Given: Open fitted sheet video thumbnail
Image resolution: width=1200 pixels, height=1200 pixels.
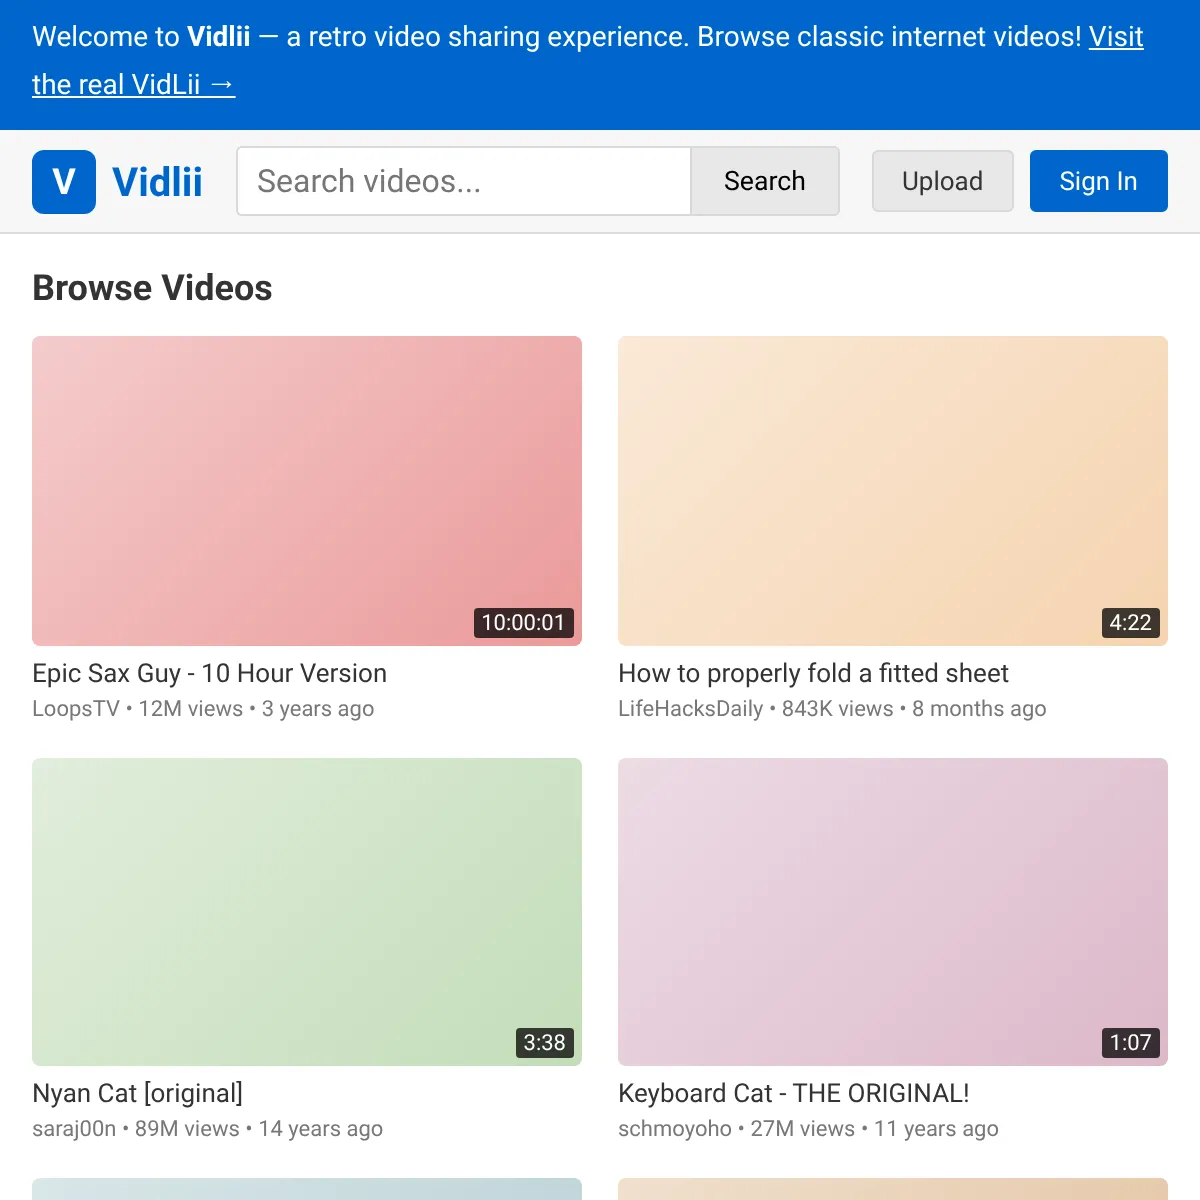Looking at the screenshot, I should click(893, 491).
